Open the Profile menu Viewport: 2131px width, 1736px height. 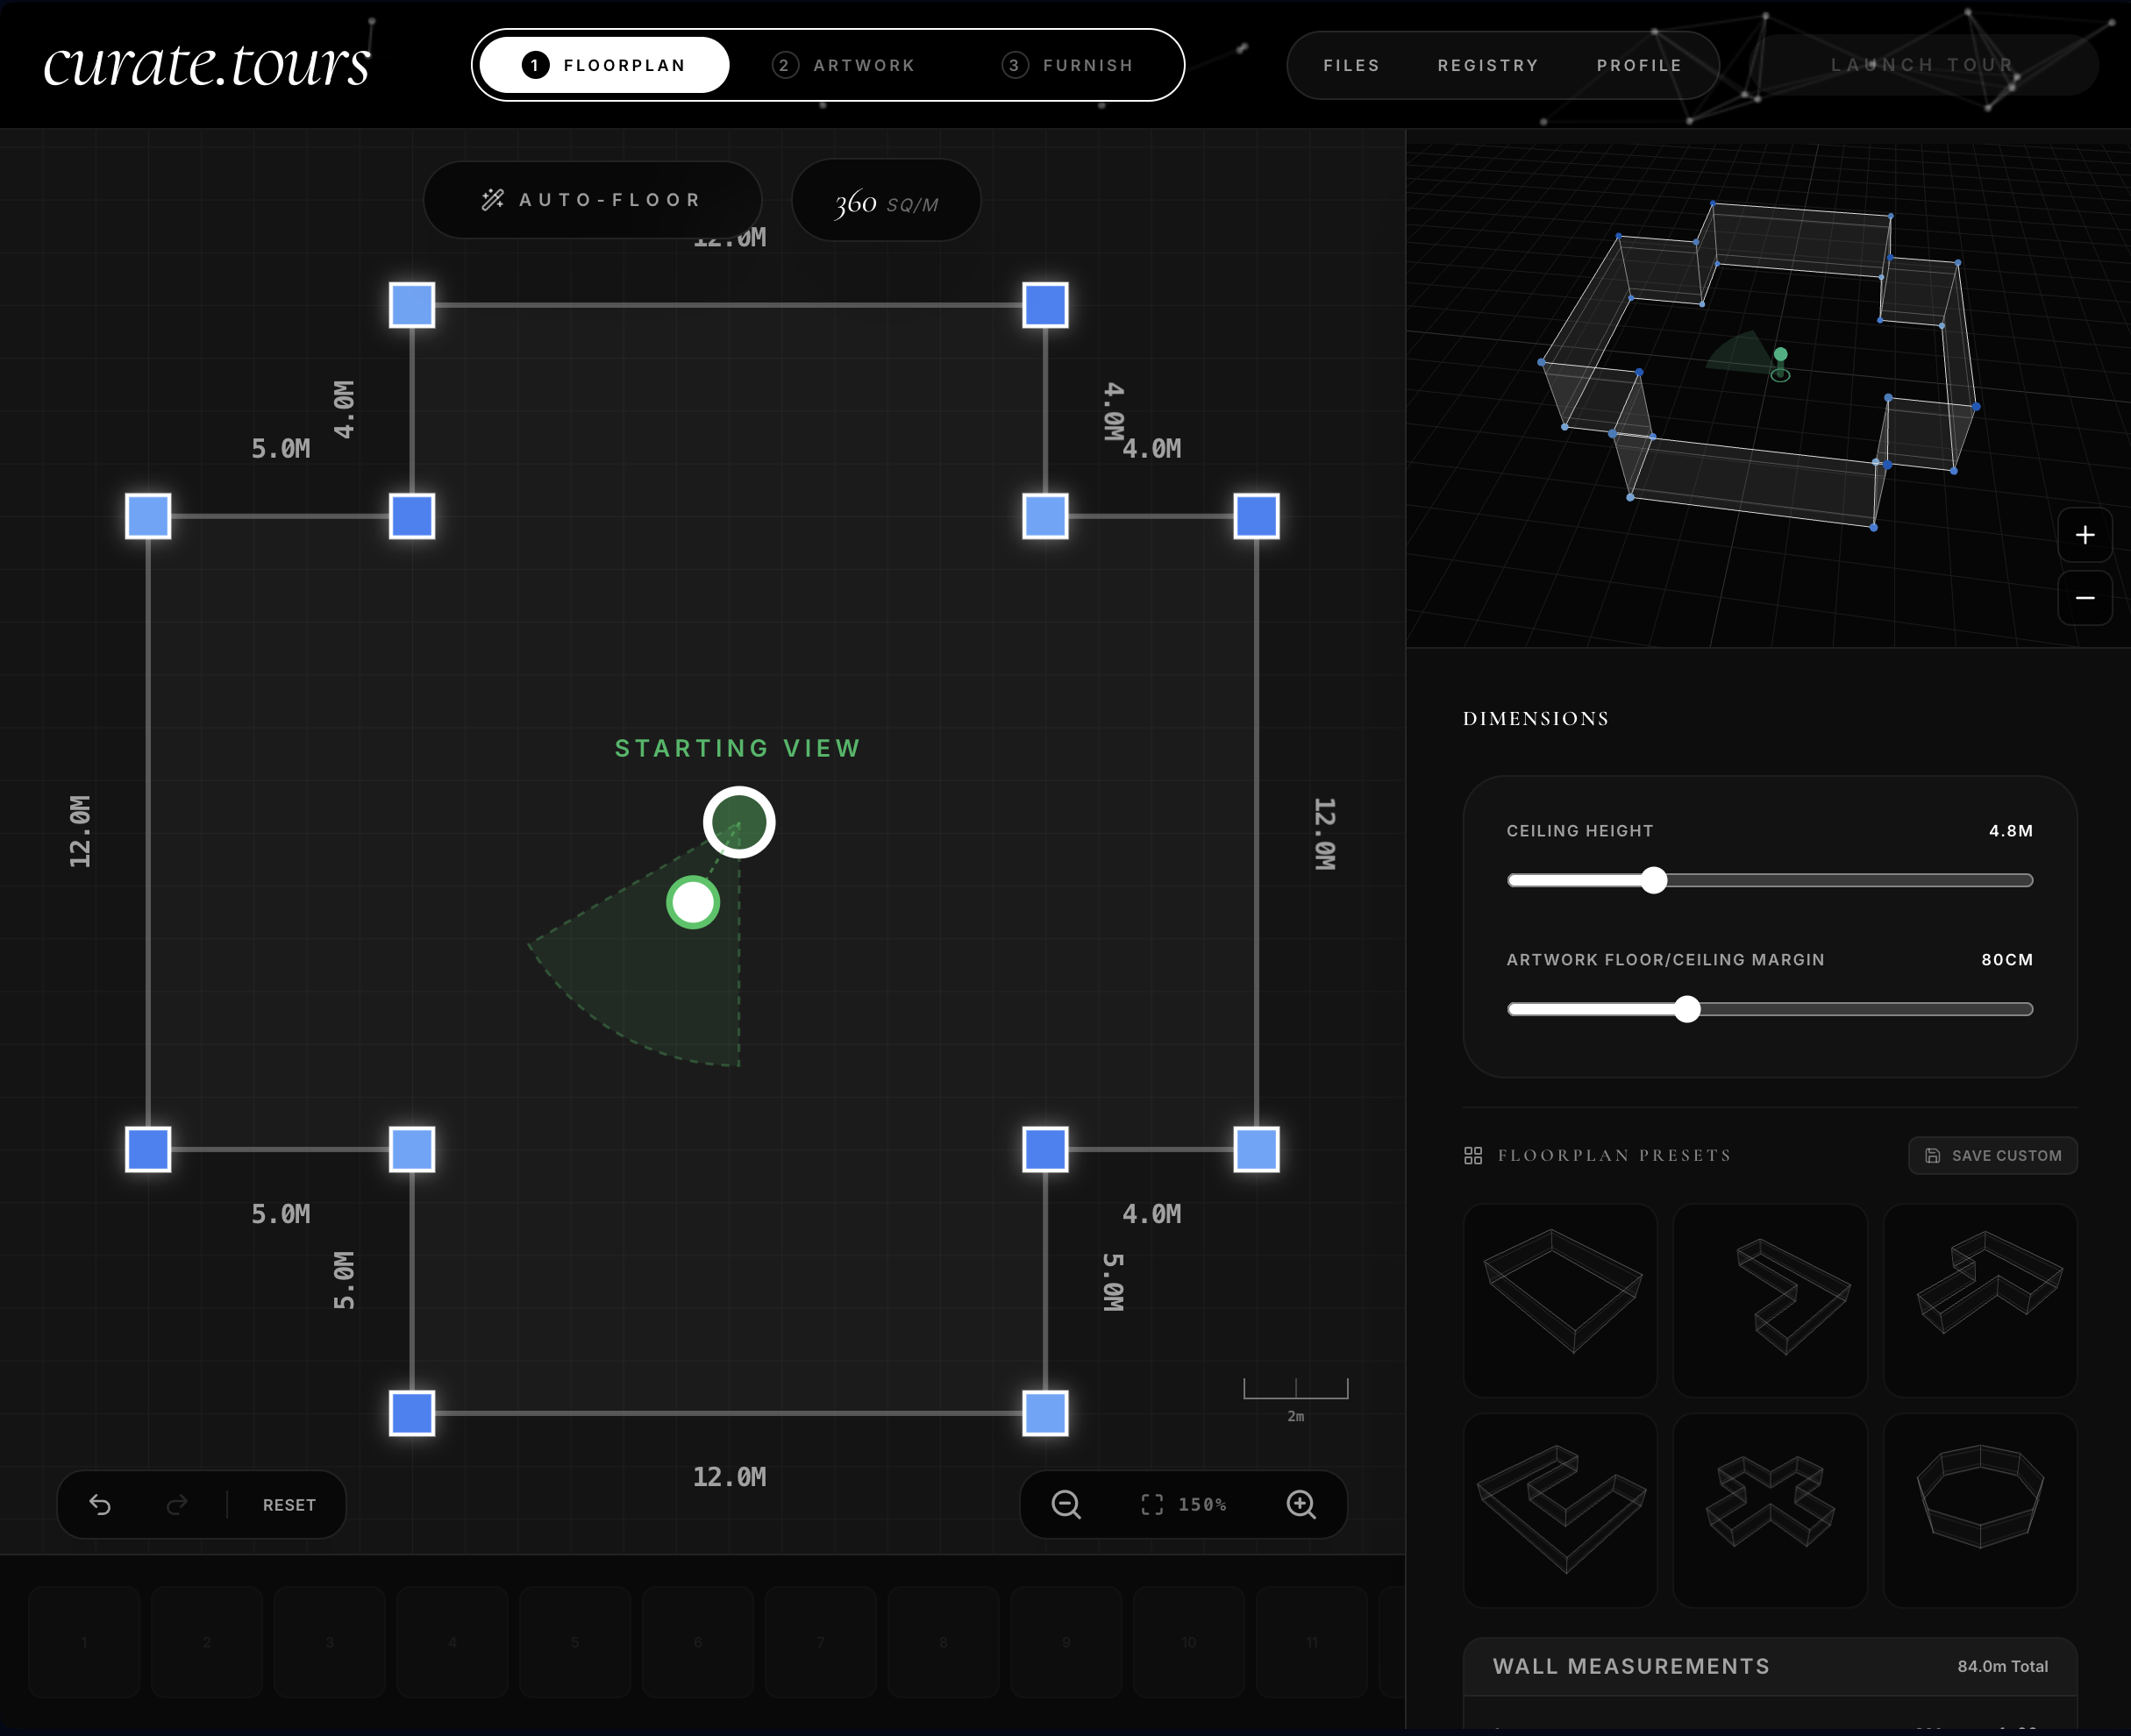[x=1638, y=64]
